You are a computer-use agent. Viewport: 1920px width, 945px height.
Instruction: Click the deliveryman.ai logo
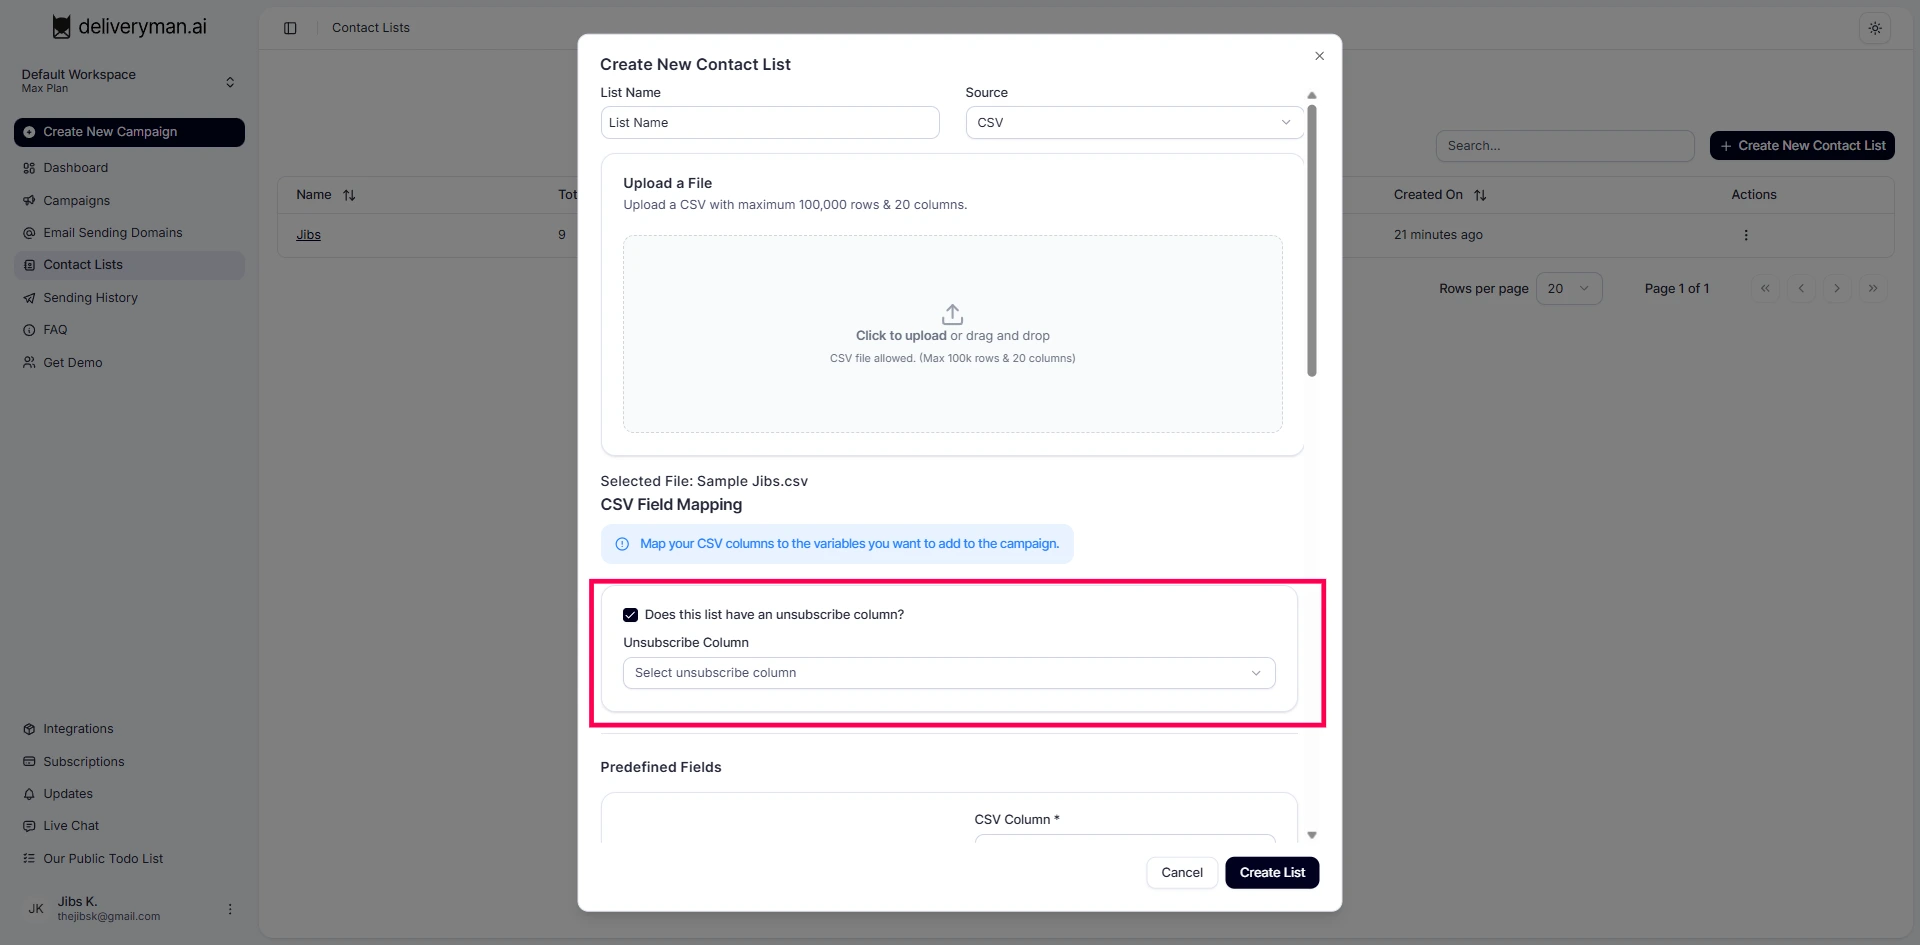point(129,27)
